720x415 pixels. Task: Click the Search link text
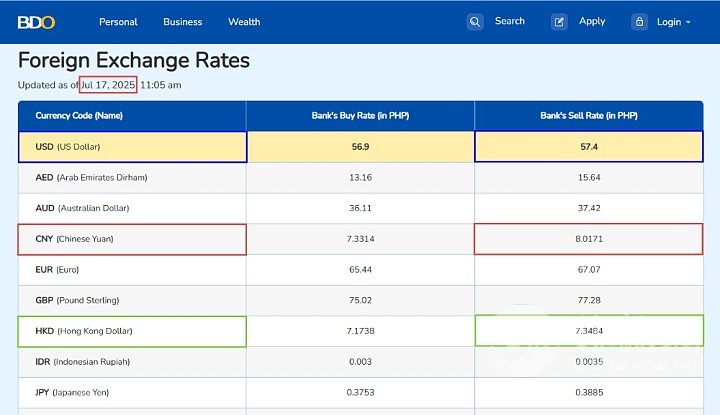click(509, 21)
